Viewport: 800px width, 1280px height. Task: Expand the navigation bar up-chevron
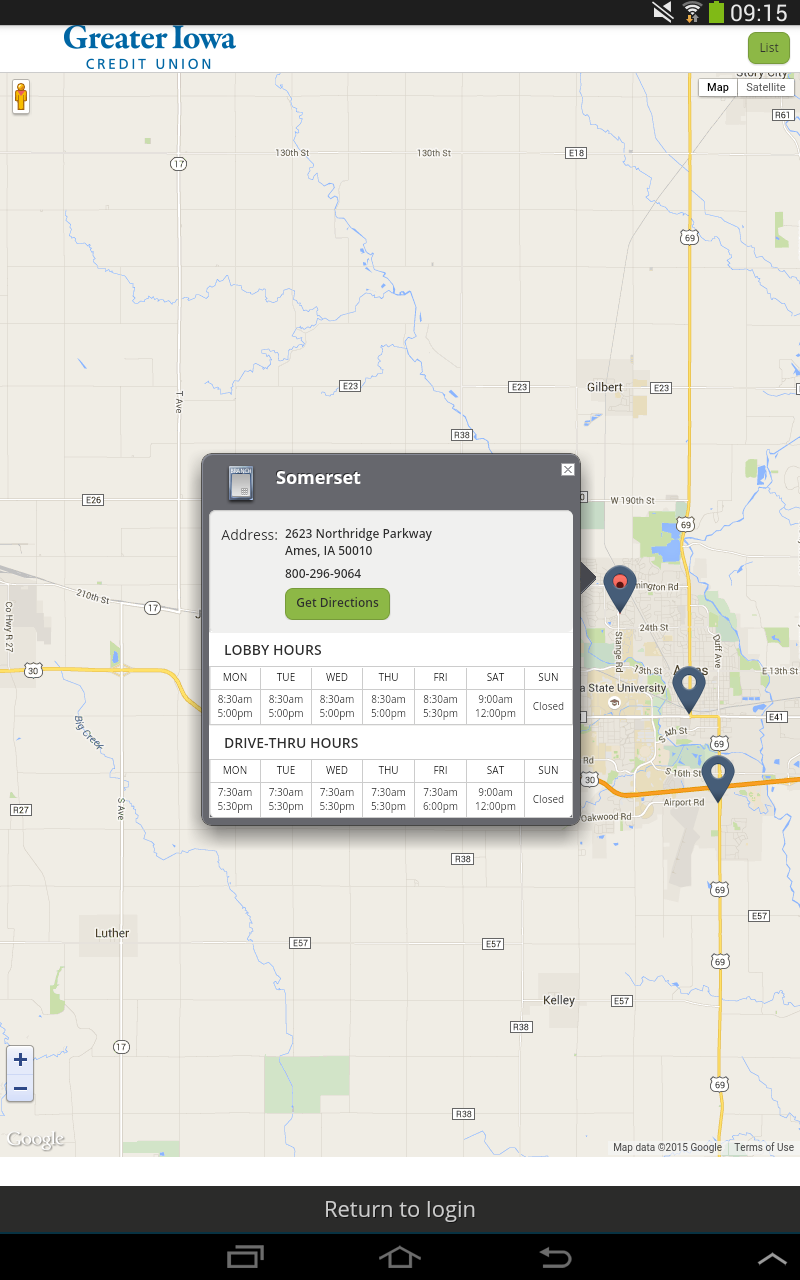click(772, 1259)
